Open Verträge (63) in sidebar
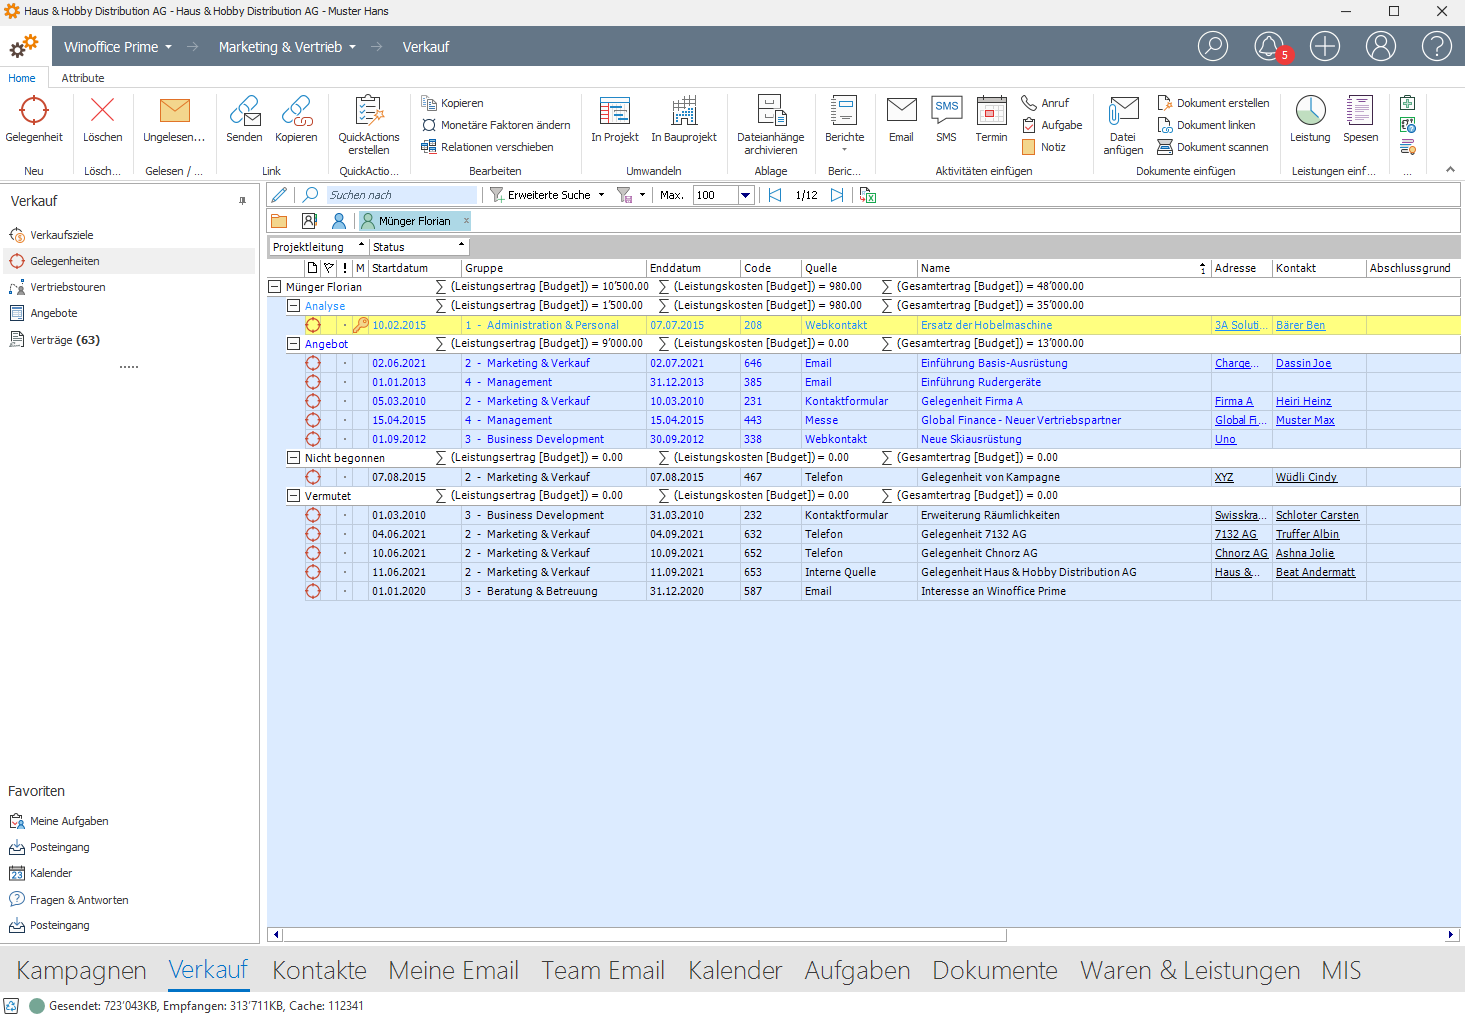Viewport: 1465px width, 1018px height. pyautogui.click(x=64, y=340)
